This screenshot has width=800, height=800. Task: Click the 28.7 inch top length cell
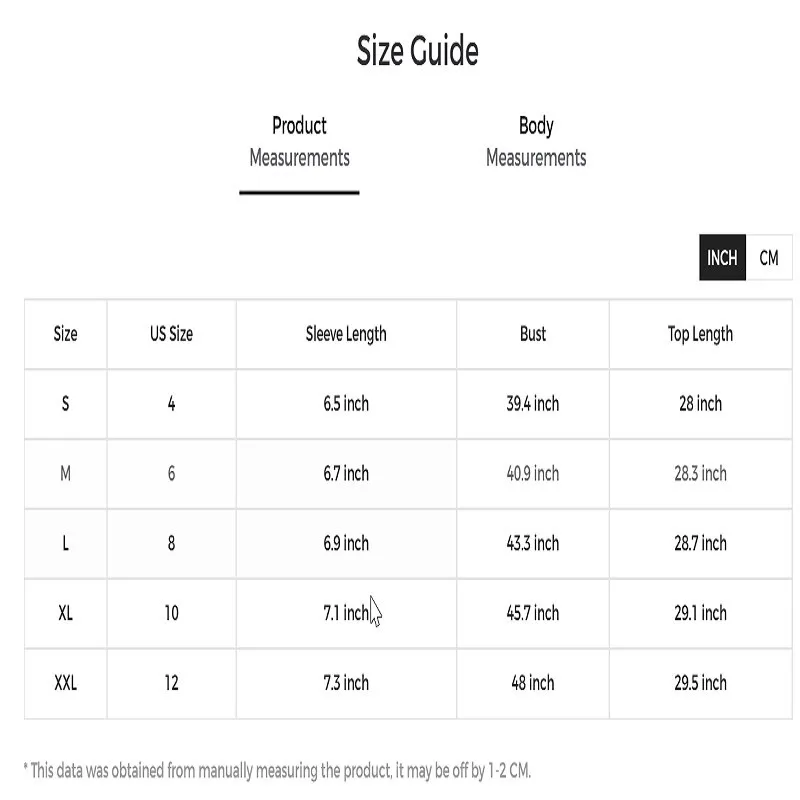tap(701, 543)
